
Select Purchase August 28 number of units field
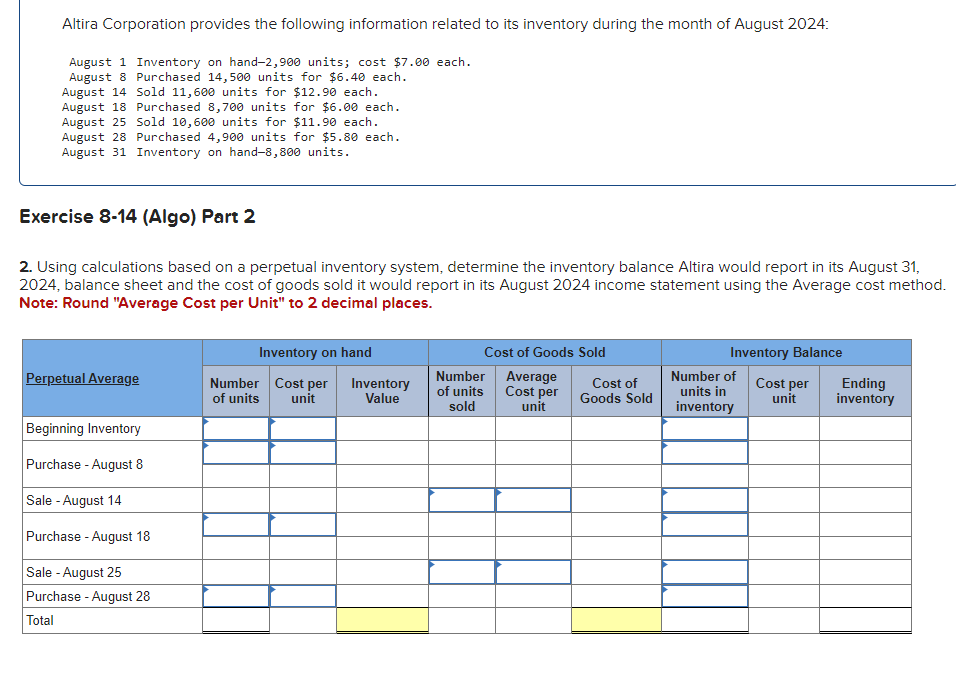pos(236,596)
